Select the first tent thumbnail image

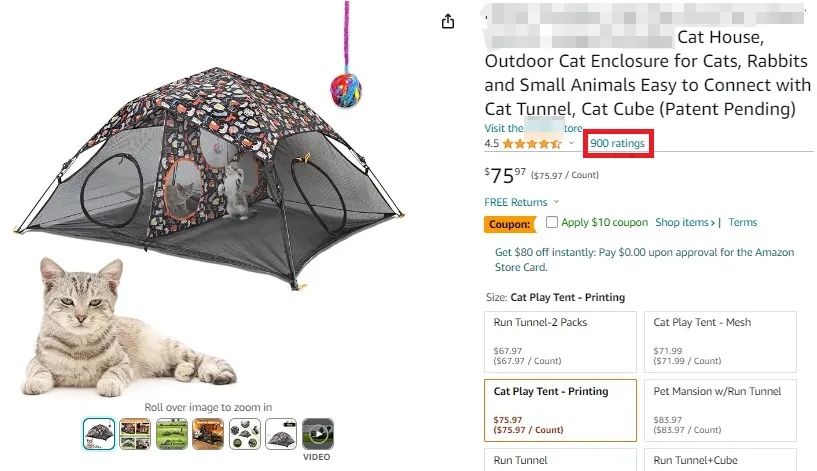(x=98, y=434)
